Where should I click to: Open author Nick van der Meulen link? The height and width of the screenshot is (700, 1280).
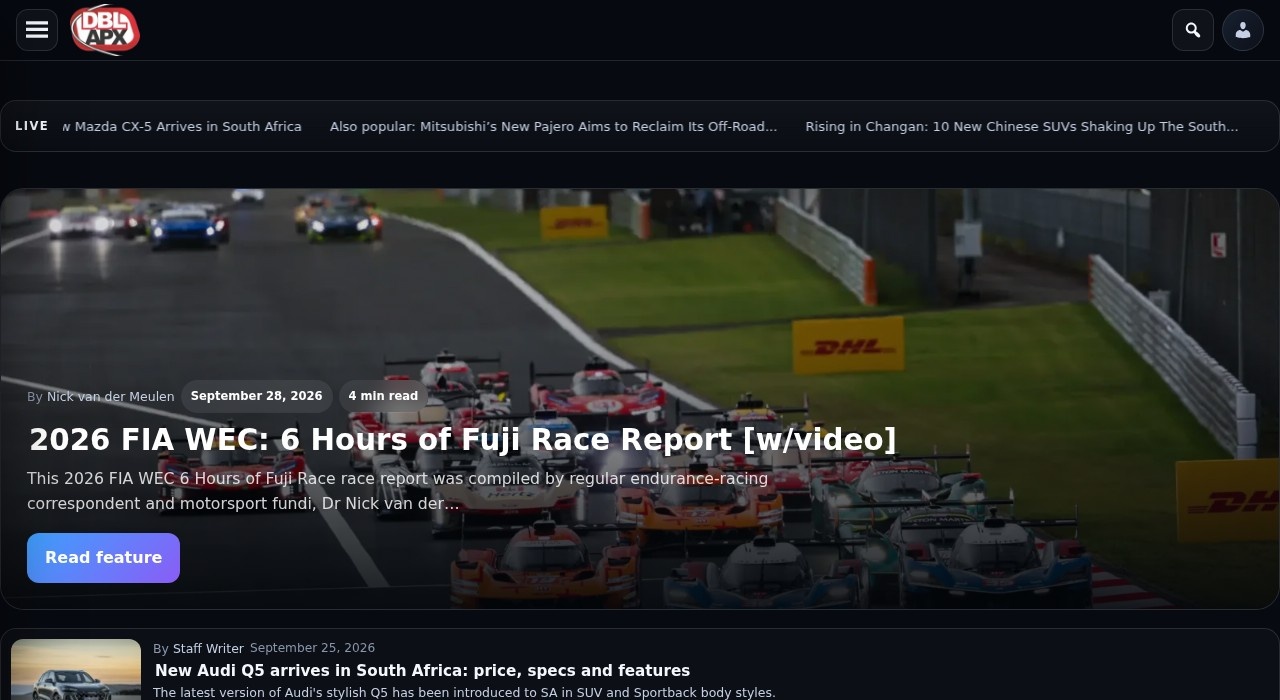tap(111, 397)
